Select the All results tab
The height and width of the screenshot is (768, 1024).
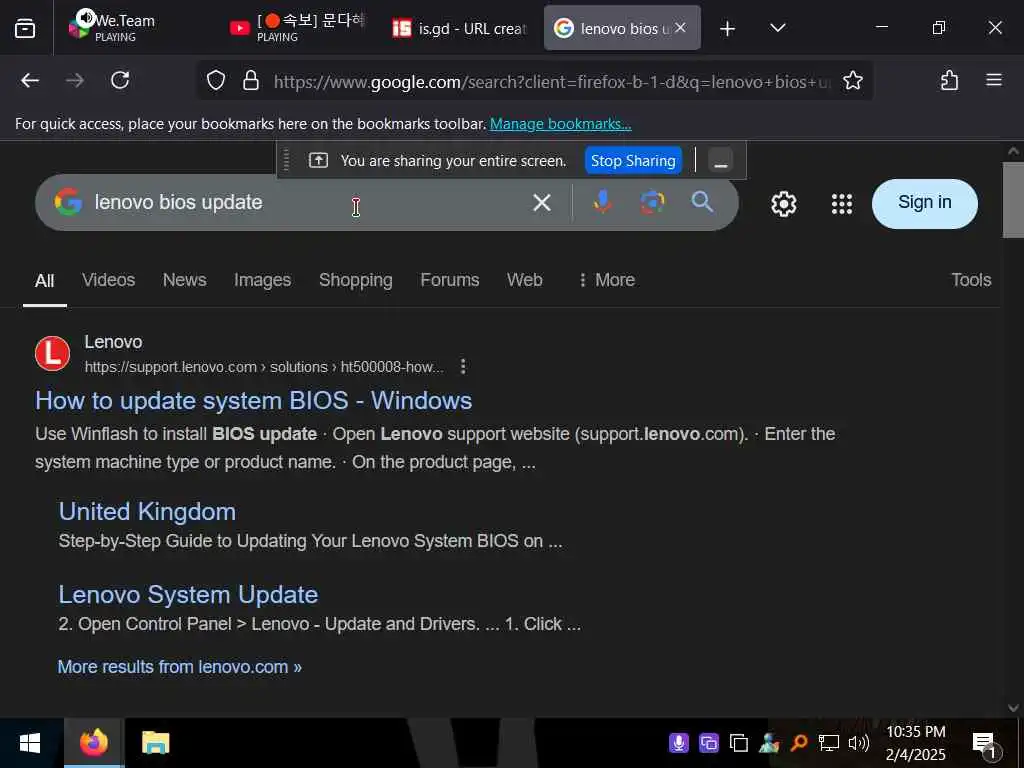(x=44, y=281)
